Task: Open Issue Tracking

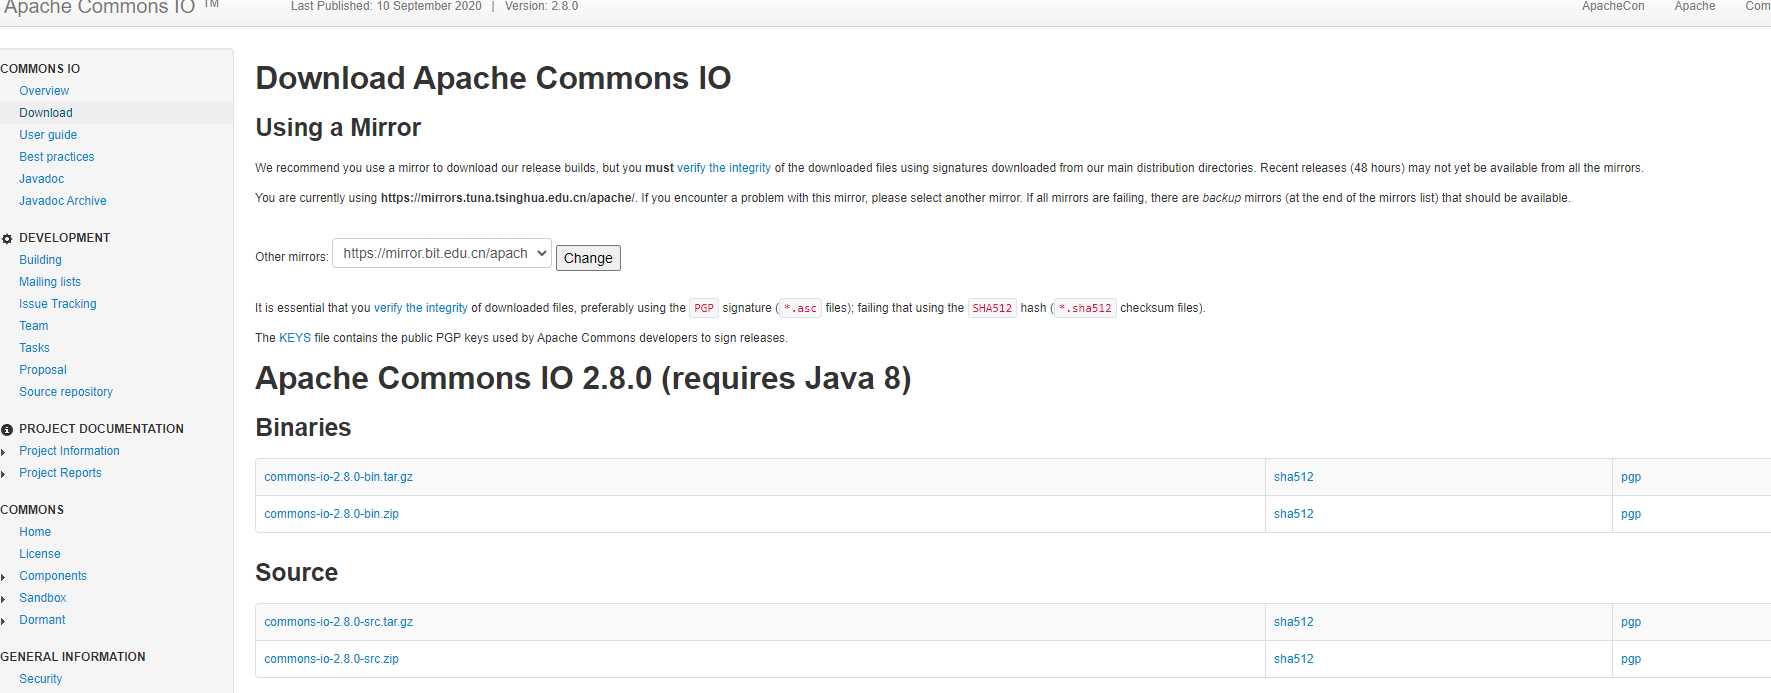Action: point(58,304)
